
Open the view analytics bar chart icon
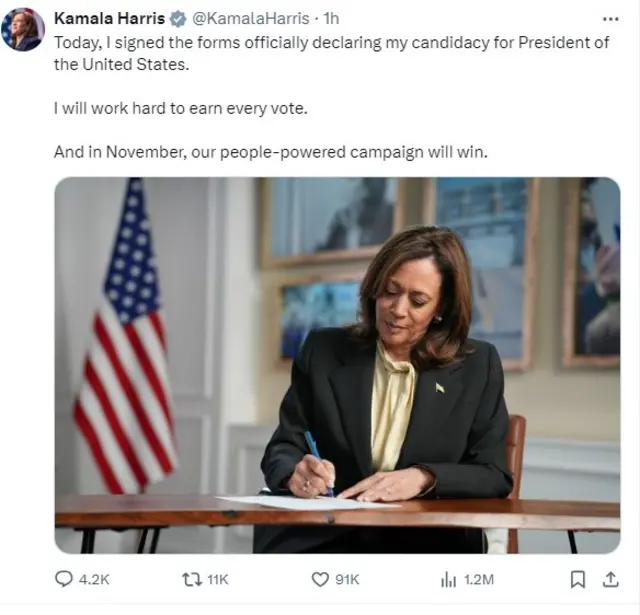click(x=449, y=579)
